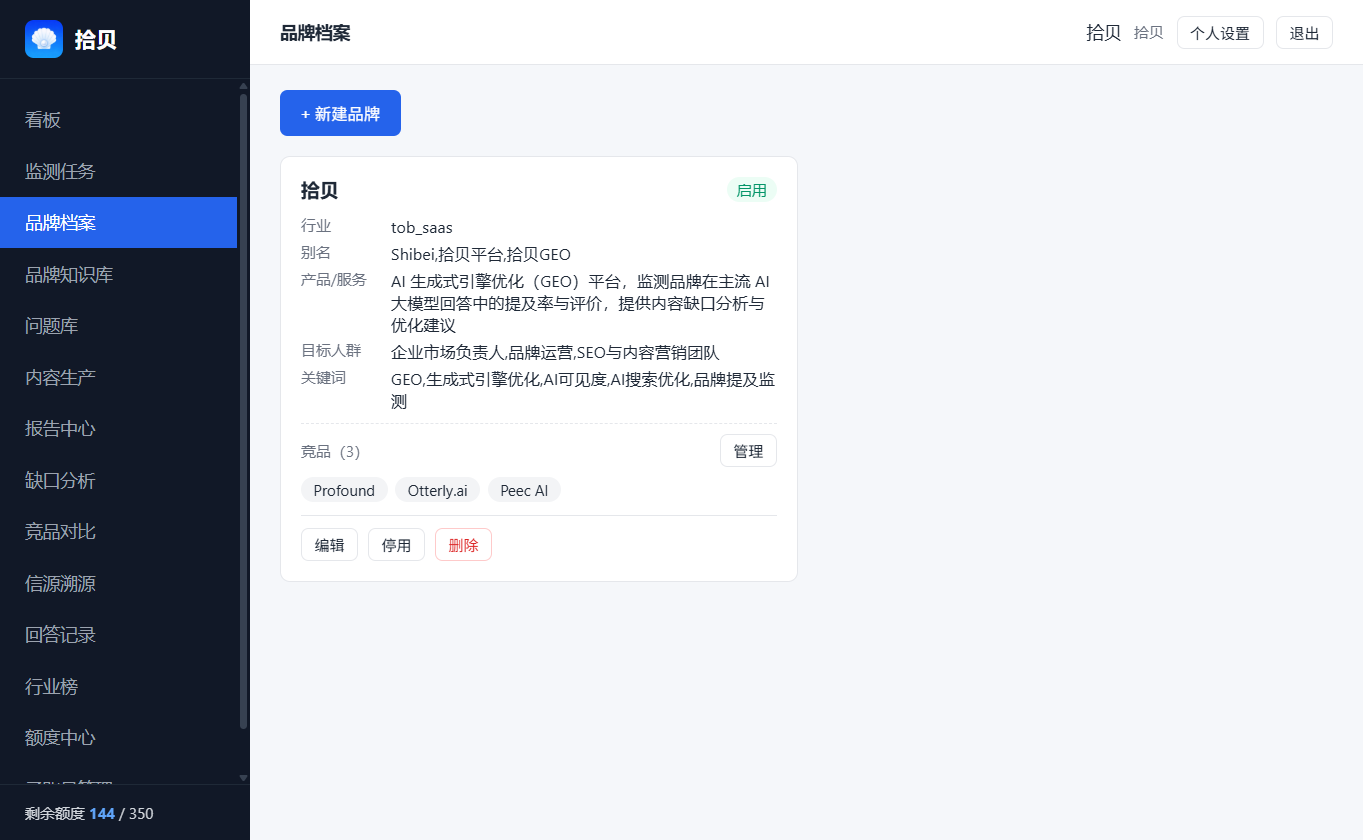1363x840 pixels.
Task: Click the 剩余额度 144 / 350 indicator
Action: (89, 813)
